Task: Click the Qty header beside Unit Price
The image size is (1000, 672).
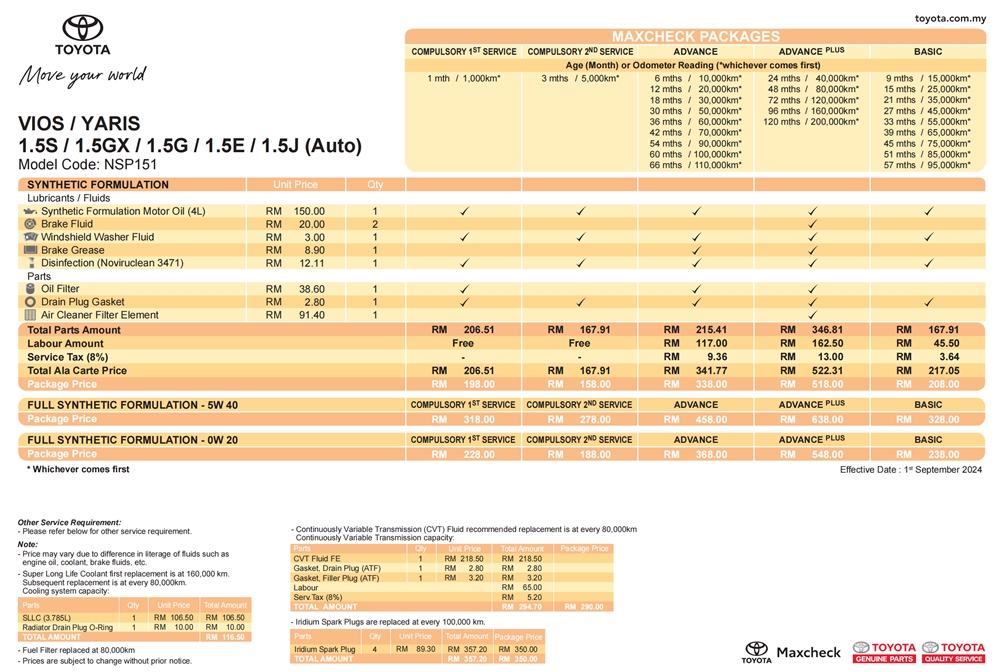Action: point(375,184)
